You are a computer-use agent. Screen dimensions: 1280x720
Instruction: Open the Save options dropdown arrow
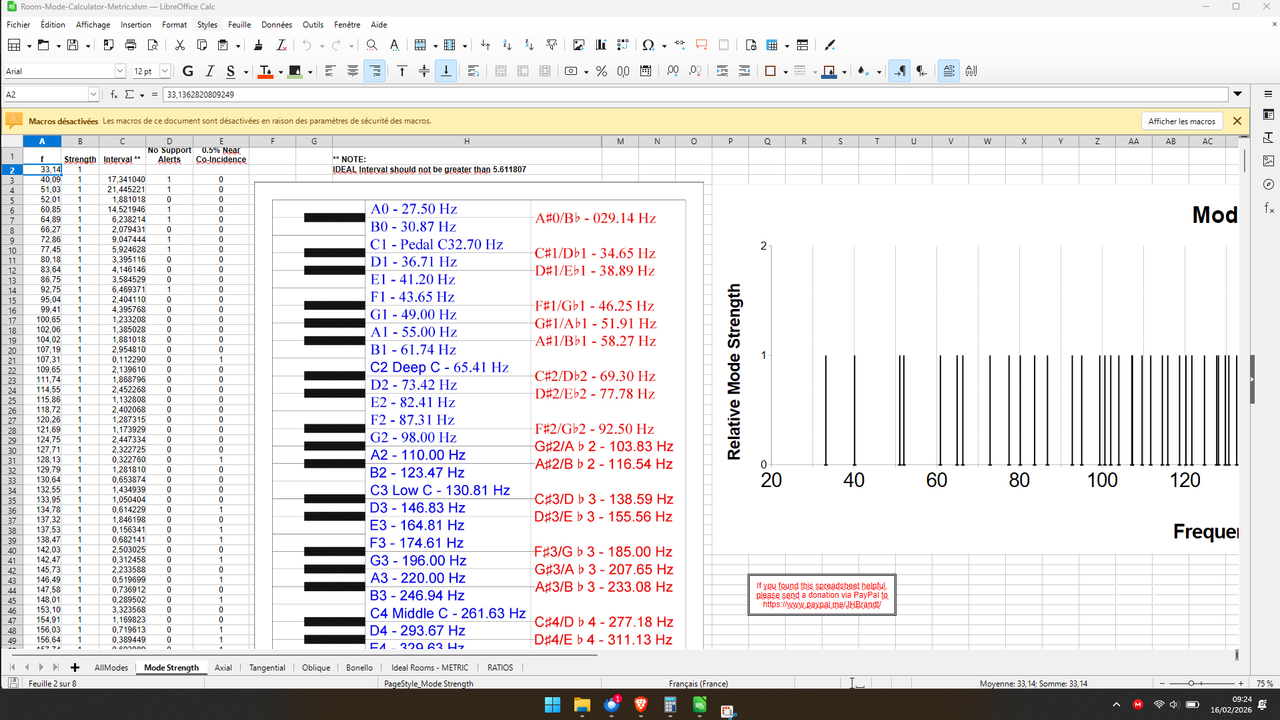[88, 45]
